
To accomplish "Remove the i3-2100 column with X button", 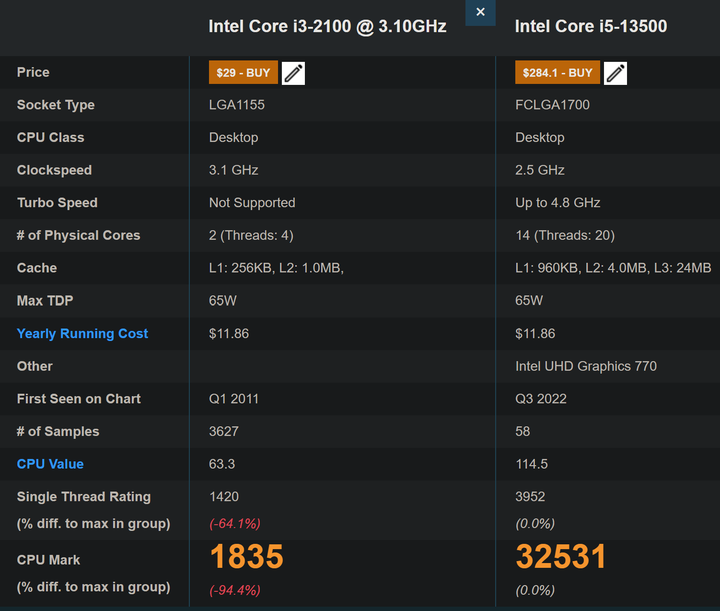I will [x=480, y=12].
